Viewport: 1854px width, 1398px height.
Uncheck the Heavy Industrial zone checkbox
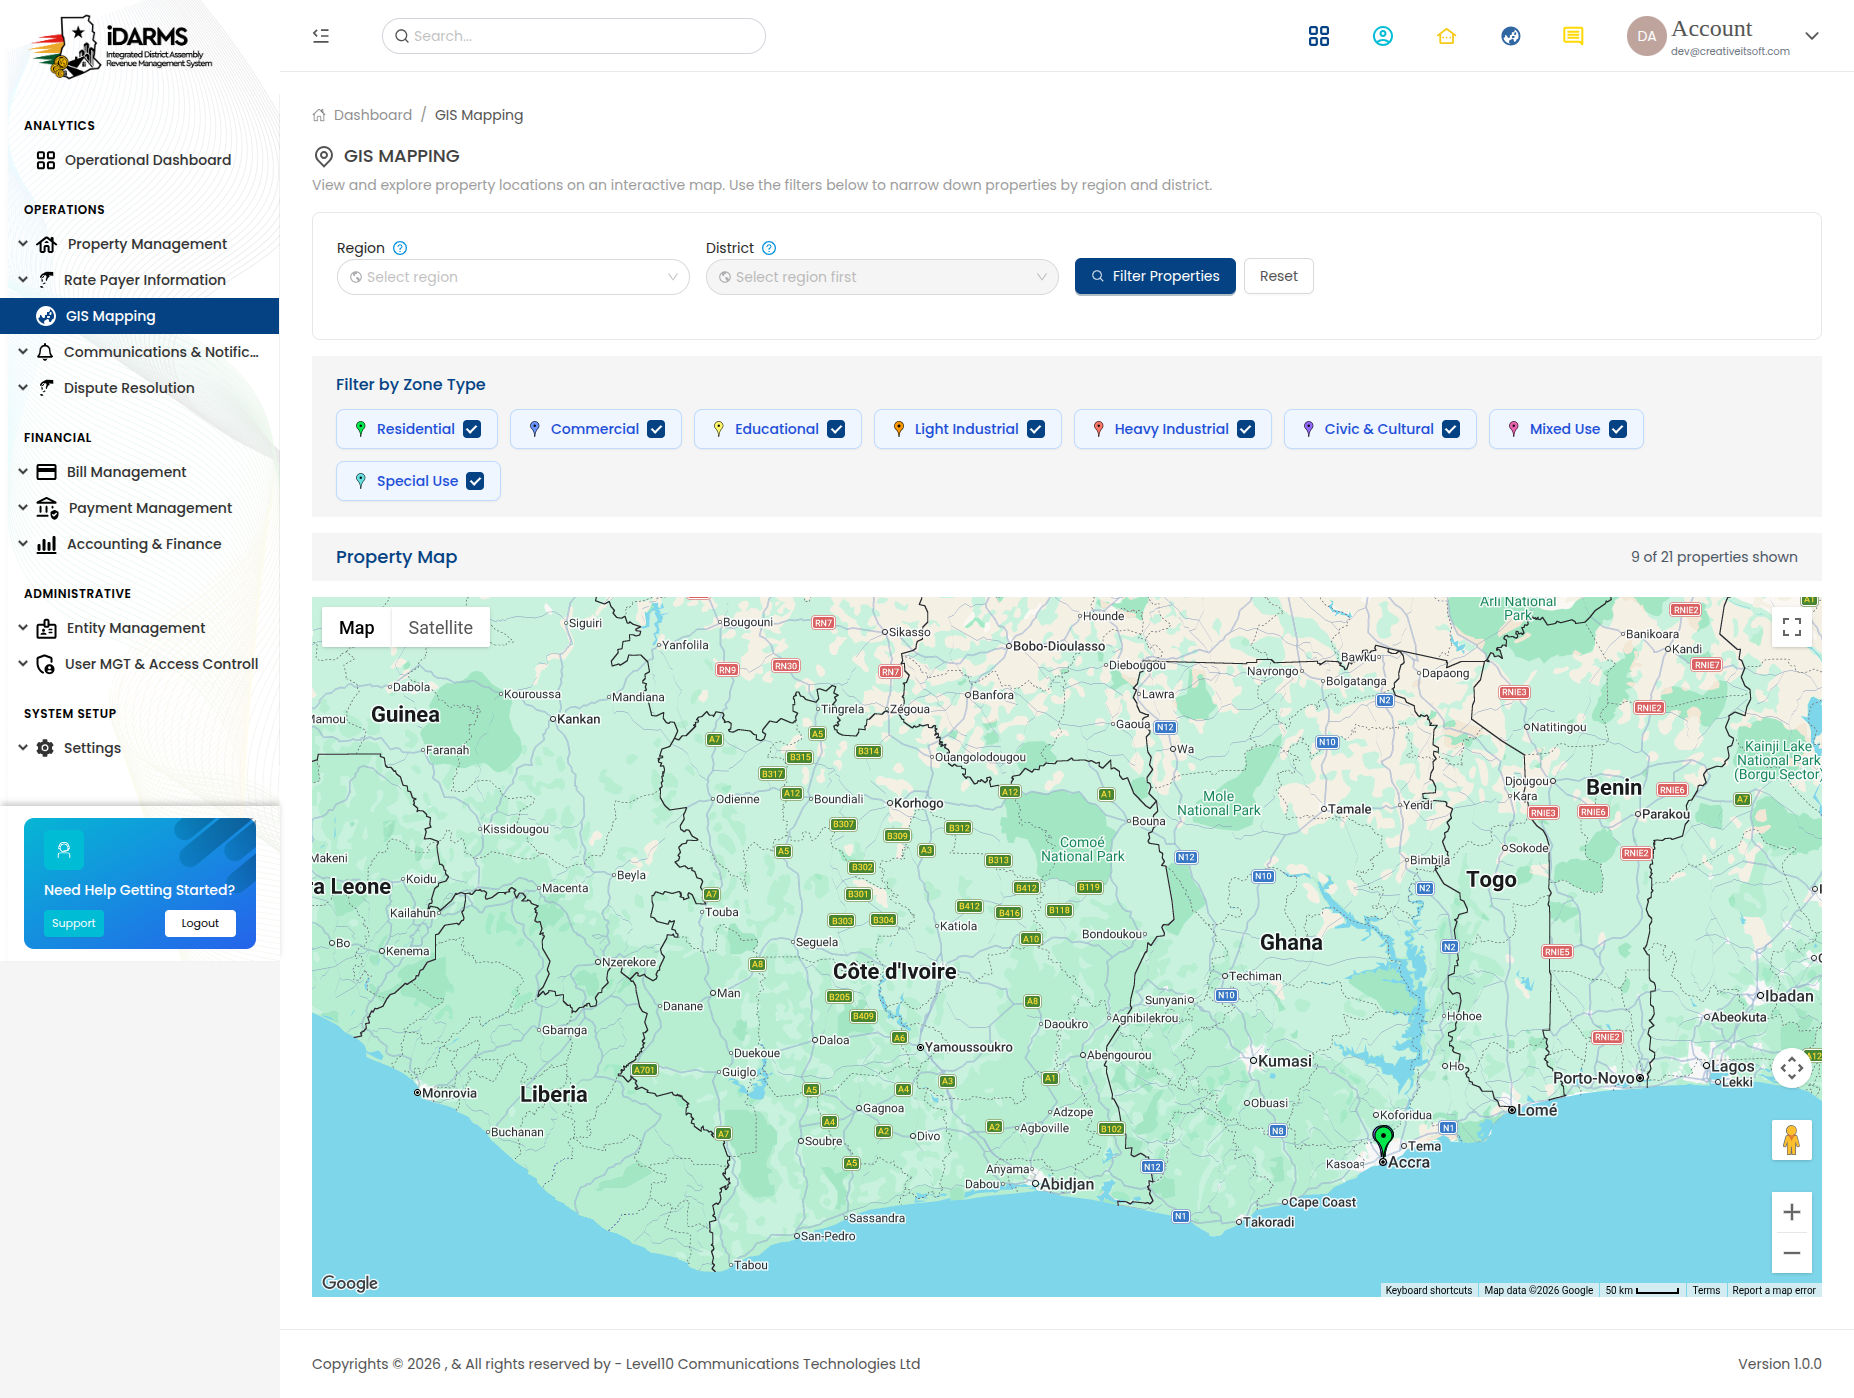[1246, 429]
